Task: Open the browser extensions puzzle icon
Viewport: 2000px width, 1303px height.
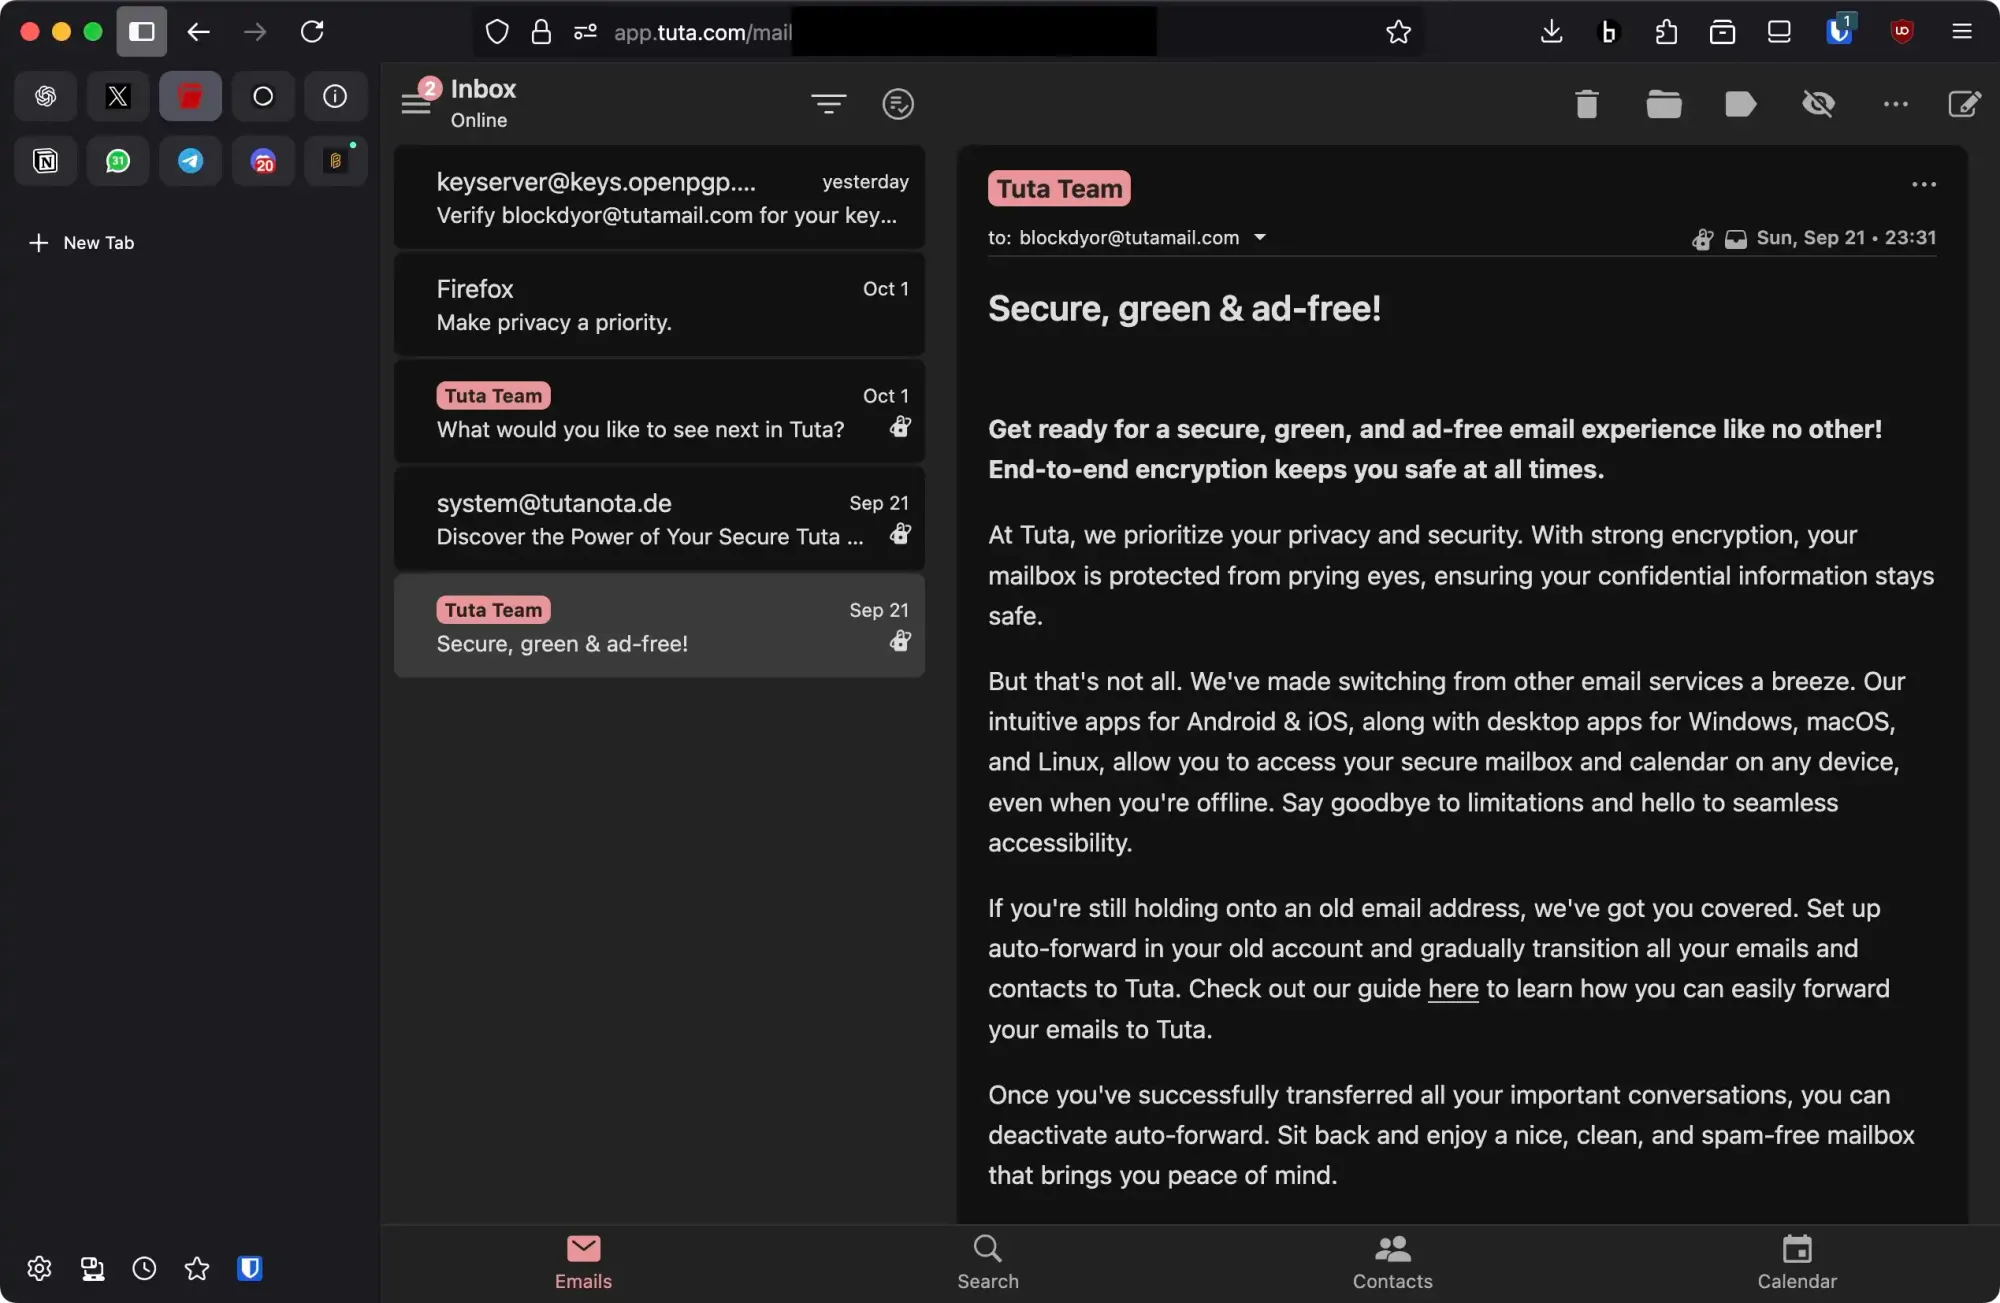Action: point(1665,32)
